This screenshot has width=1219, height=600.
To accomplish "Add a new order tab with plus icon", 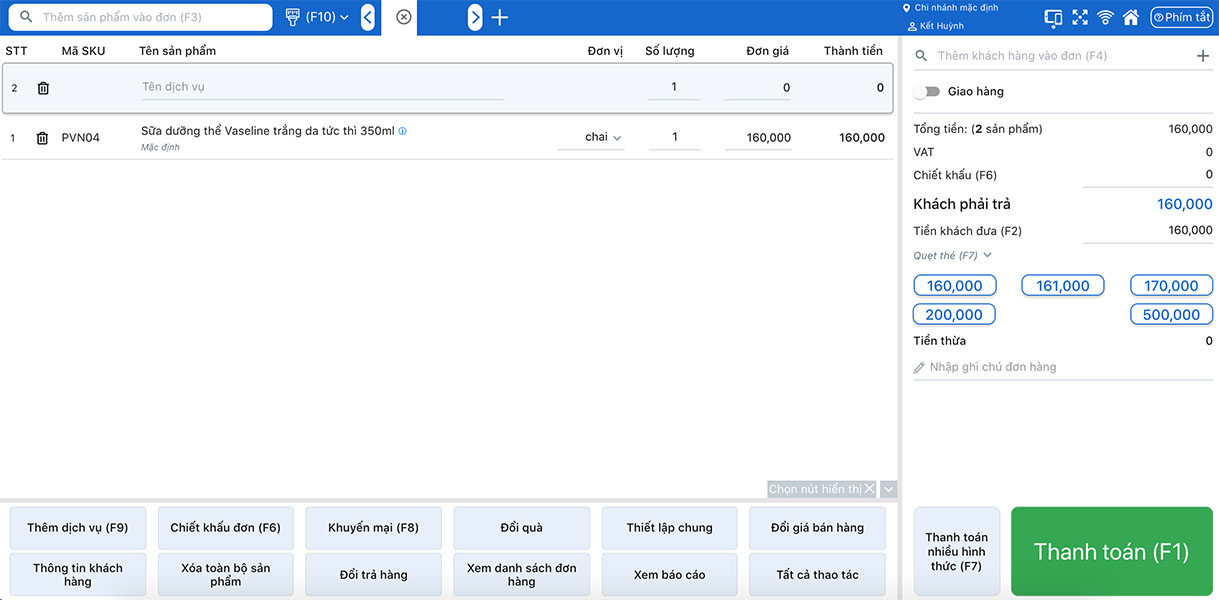I will click(x=500, y=17).
